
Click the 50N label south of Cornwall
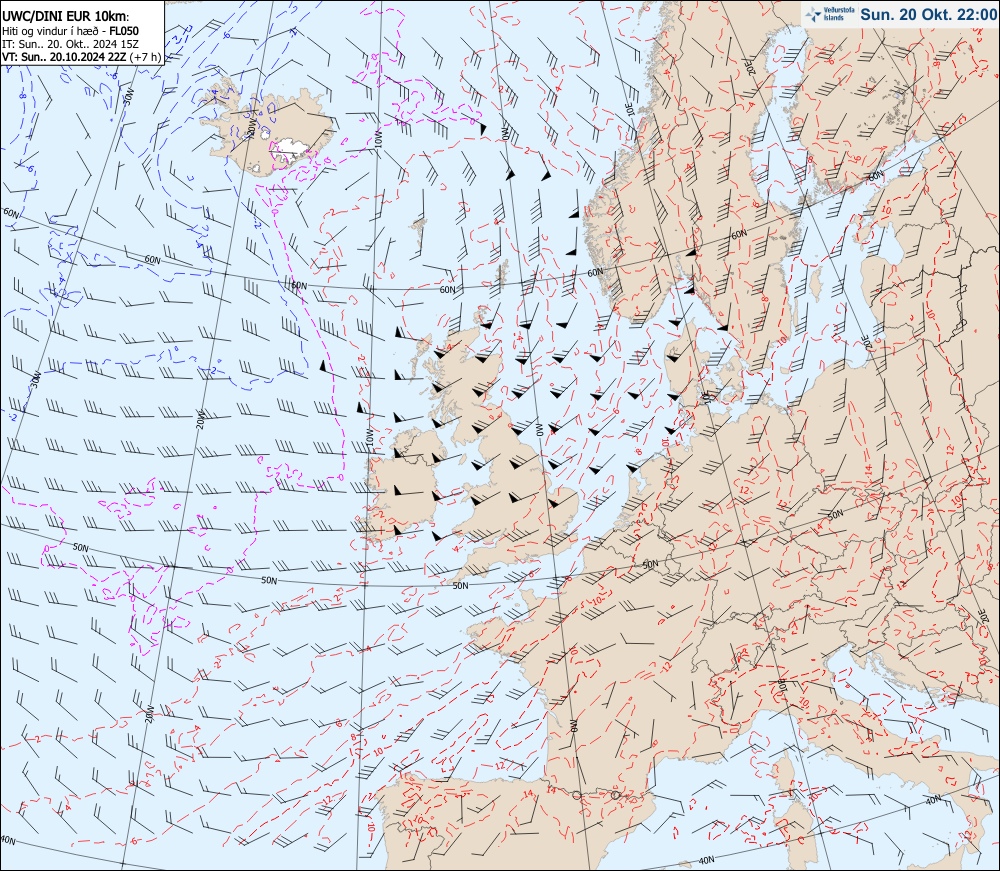[x=460, y=585]
